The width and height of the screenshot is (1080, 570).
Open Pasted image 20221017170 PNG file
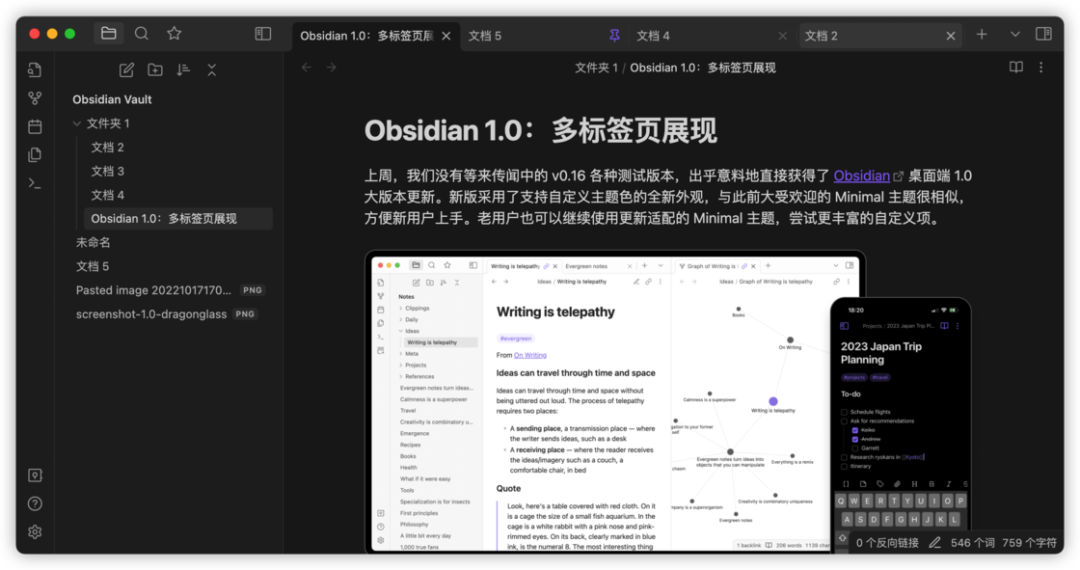[x=172, y=290]
